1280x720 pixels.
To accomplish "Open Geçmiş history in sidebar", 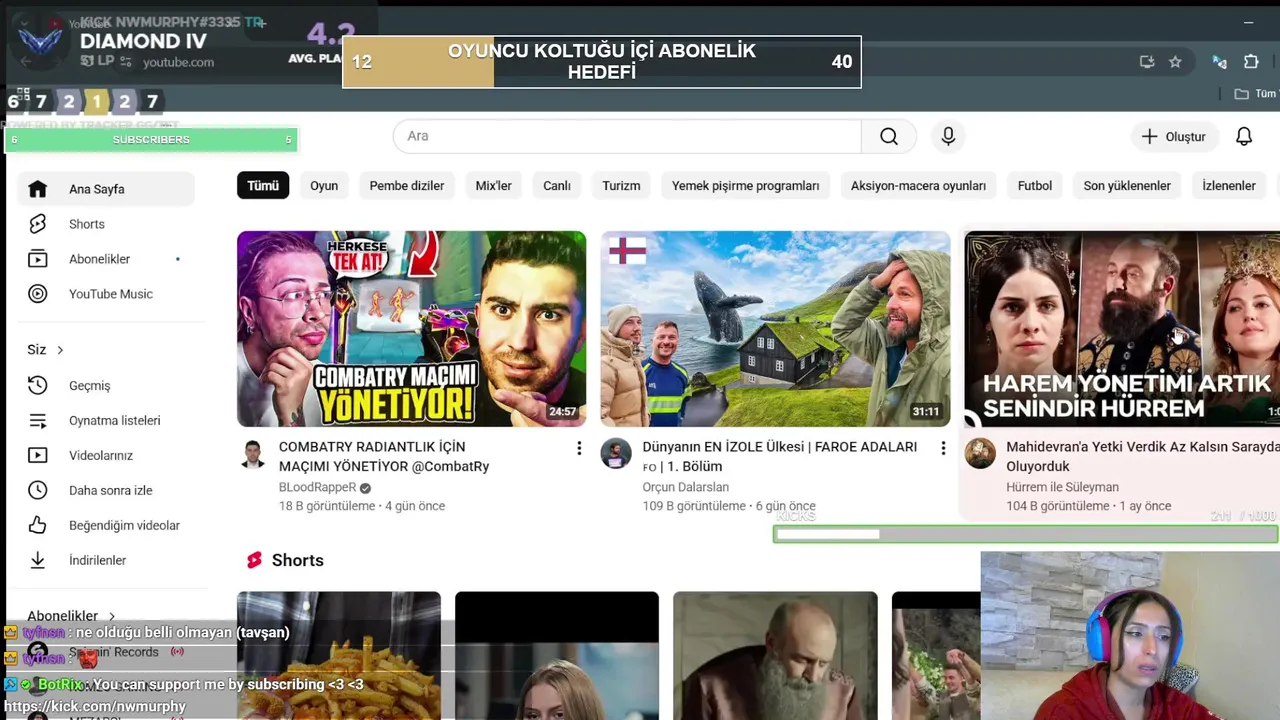I will tap(105, 385).
